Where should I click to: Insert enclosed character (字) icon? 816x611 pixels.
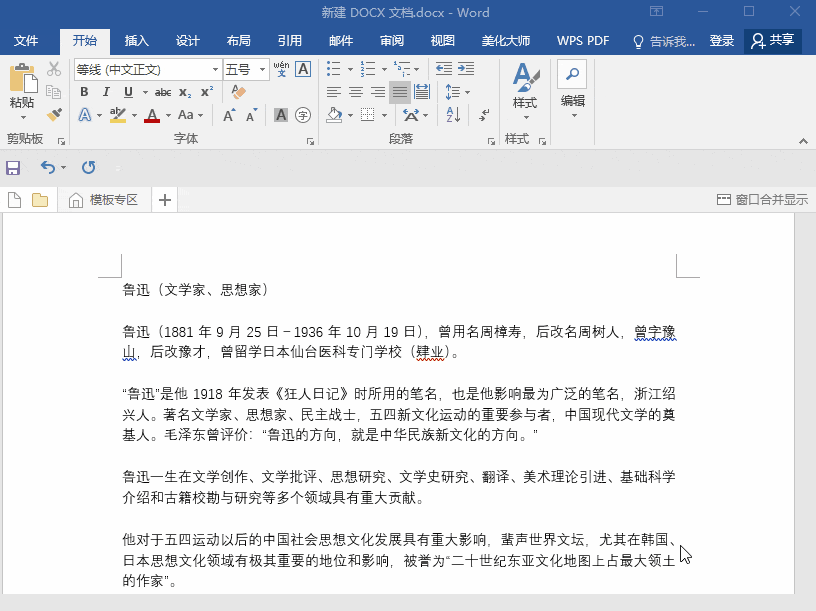303,115
